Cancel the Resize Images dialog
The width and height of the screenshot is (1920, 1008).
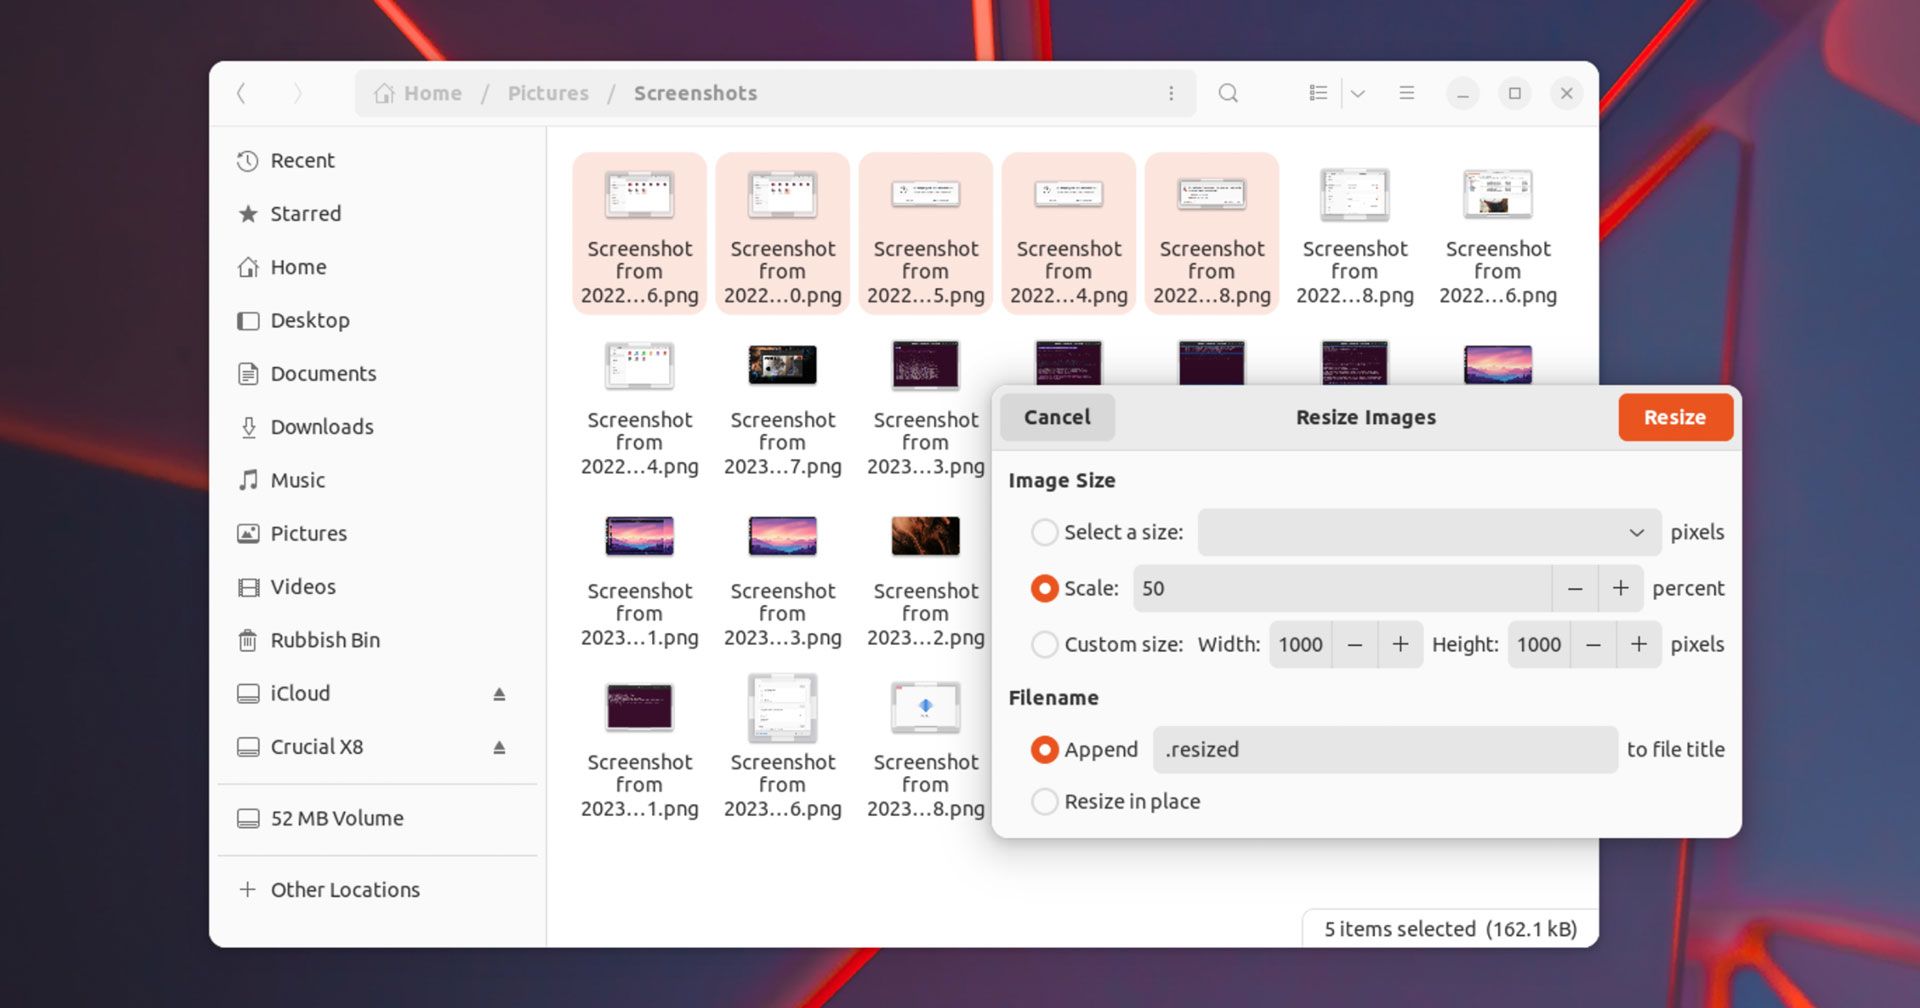pyautogui.click(x=1056, y=417)
